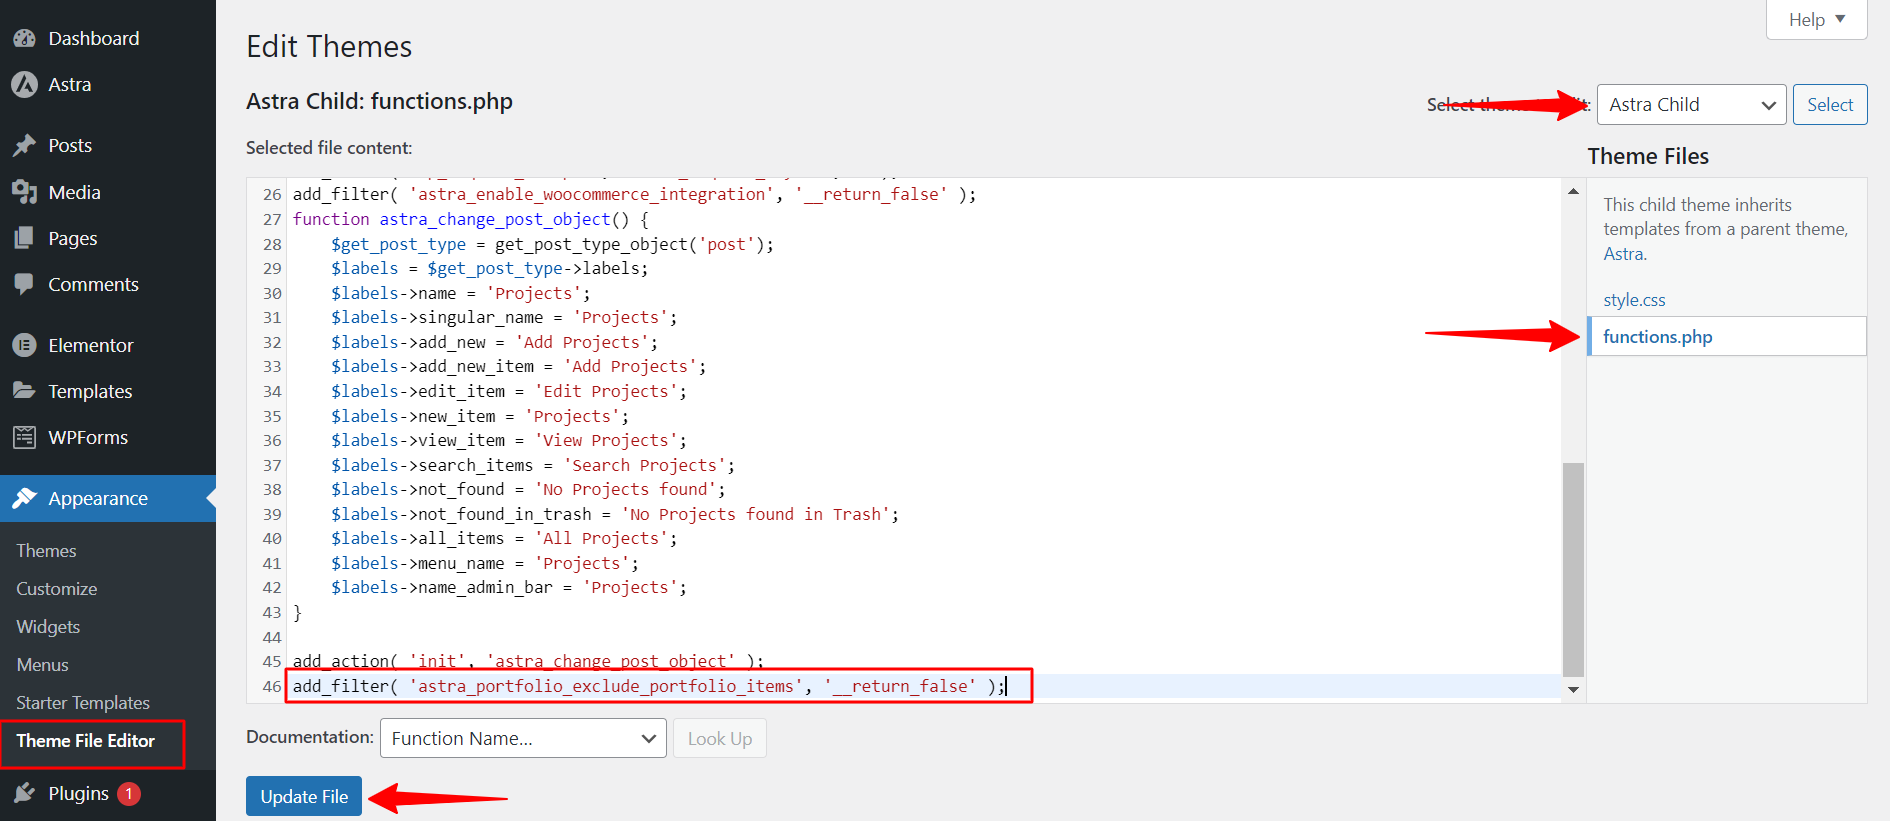Click the 'Astra Child: functions.php' heading
Viewport: 1890px width, 821px height.
[x=379, y=101]
